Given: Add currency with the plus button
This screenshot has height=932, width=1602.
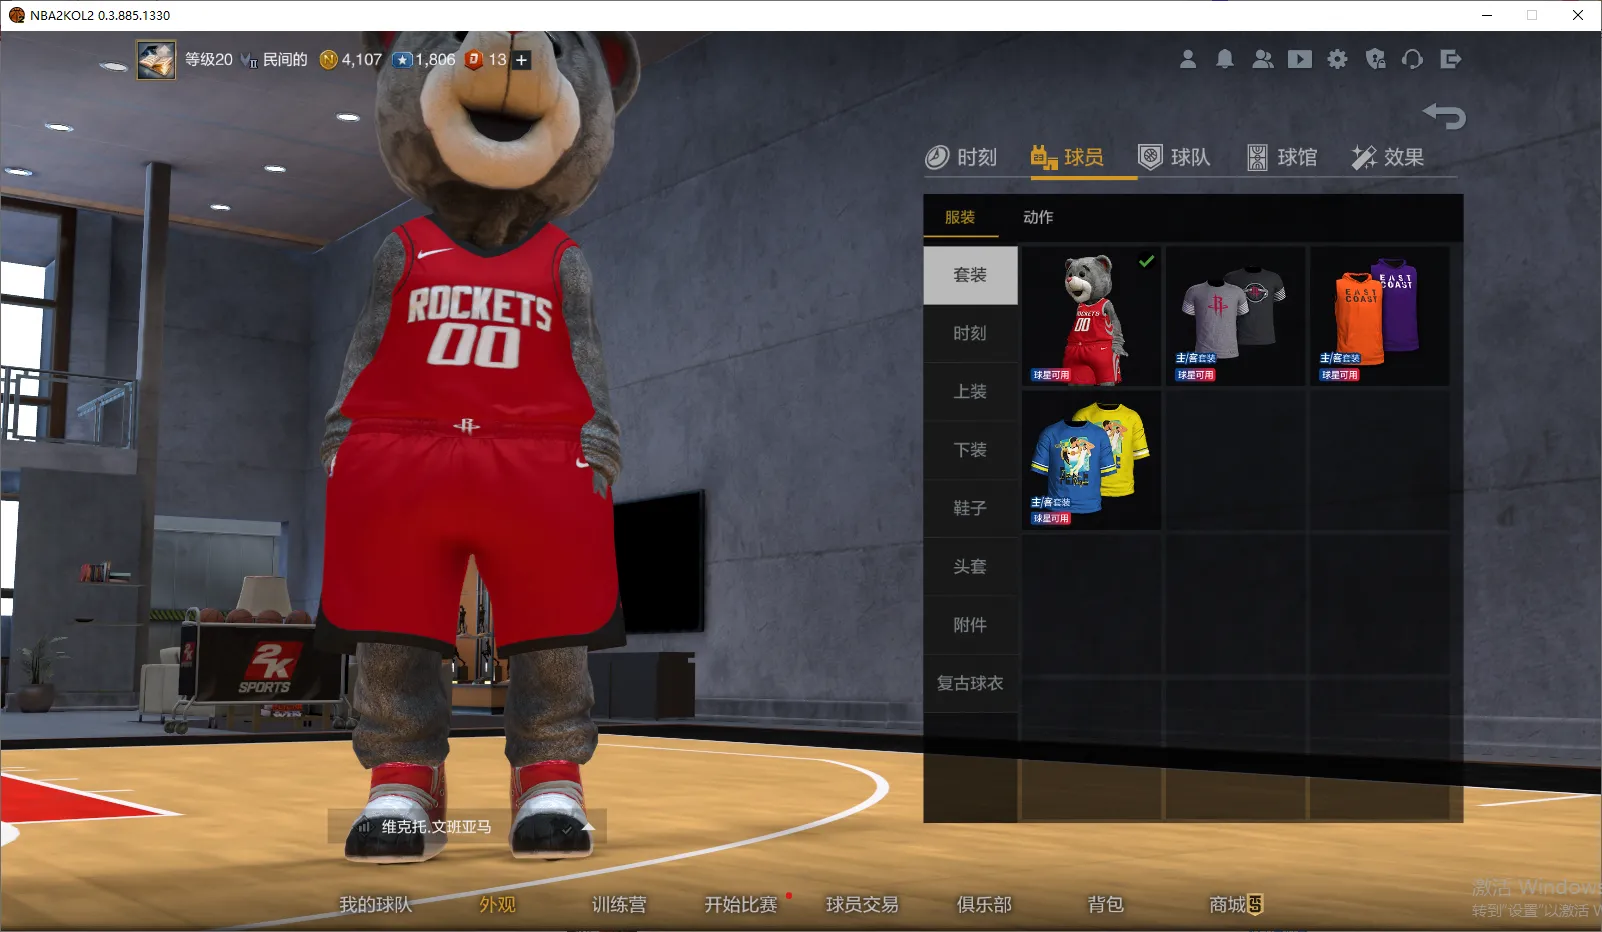Looking at the screenshot, I should (x=521, y=60).
